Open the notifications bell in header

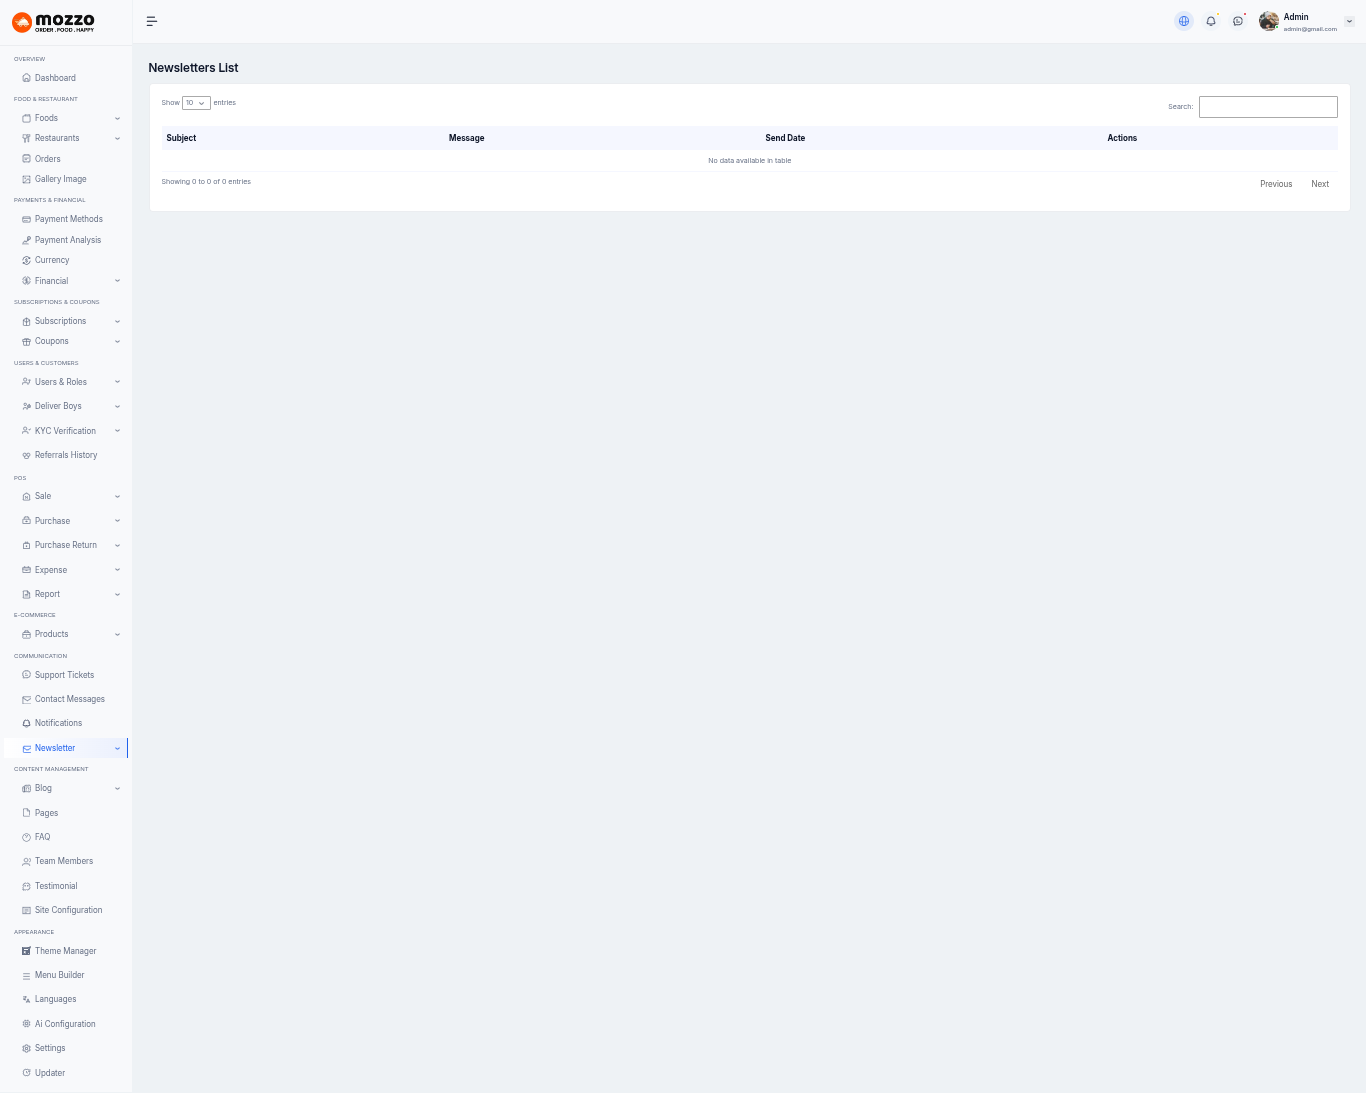click(x=1211, y=21)
